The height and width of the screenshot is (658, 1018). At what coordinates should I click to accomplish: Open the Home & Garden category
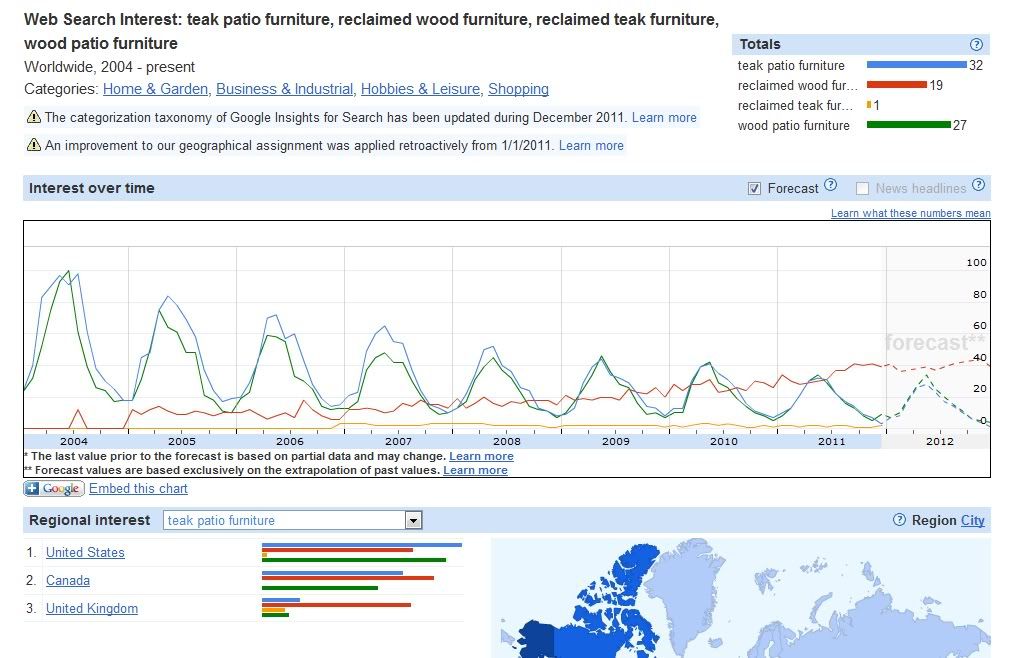point(155,89)
